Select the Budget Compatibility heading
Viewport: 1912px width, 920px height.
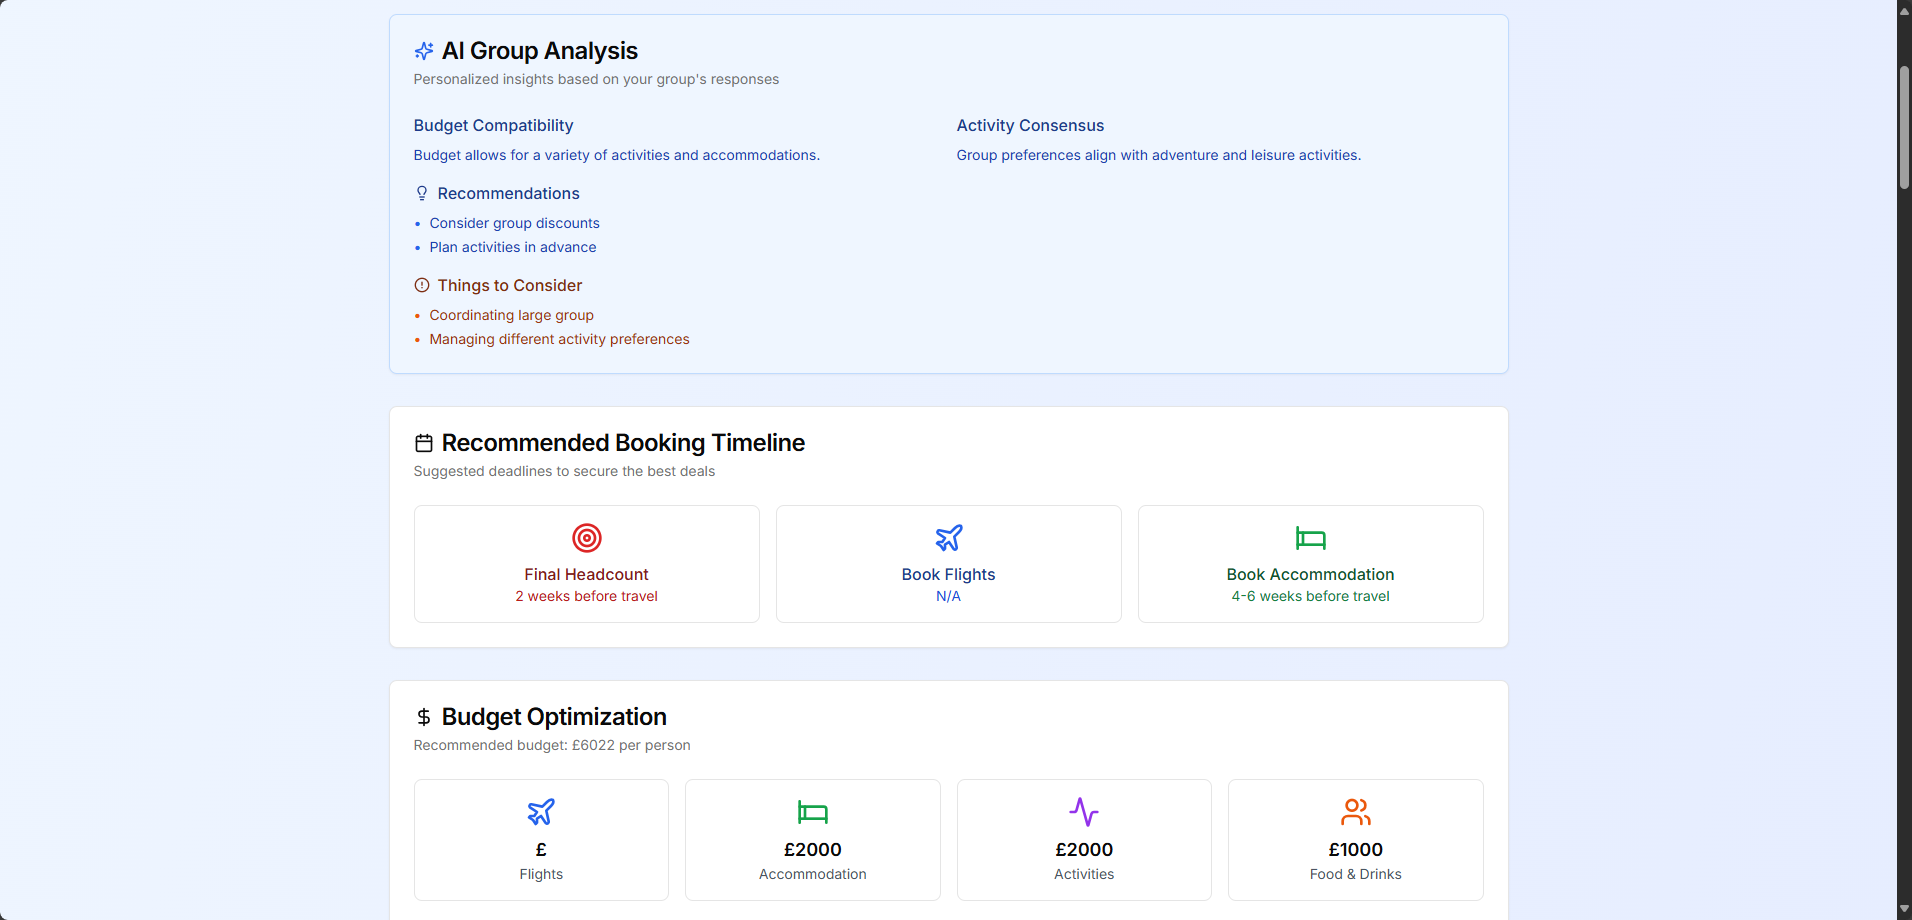coord(493,125)
